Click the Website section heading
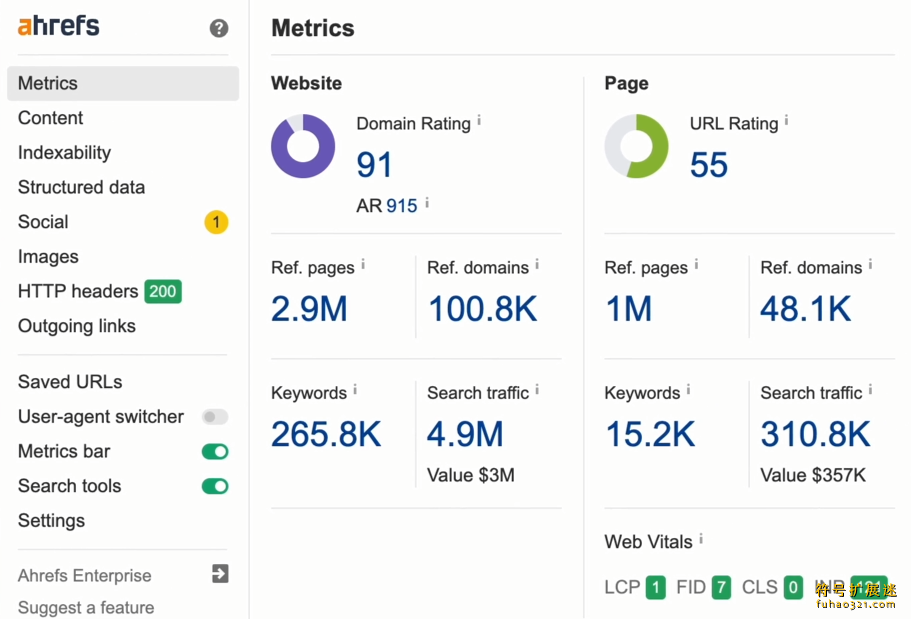911x619 pixels. (x=306, y=83)
